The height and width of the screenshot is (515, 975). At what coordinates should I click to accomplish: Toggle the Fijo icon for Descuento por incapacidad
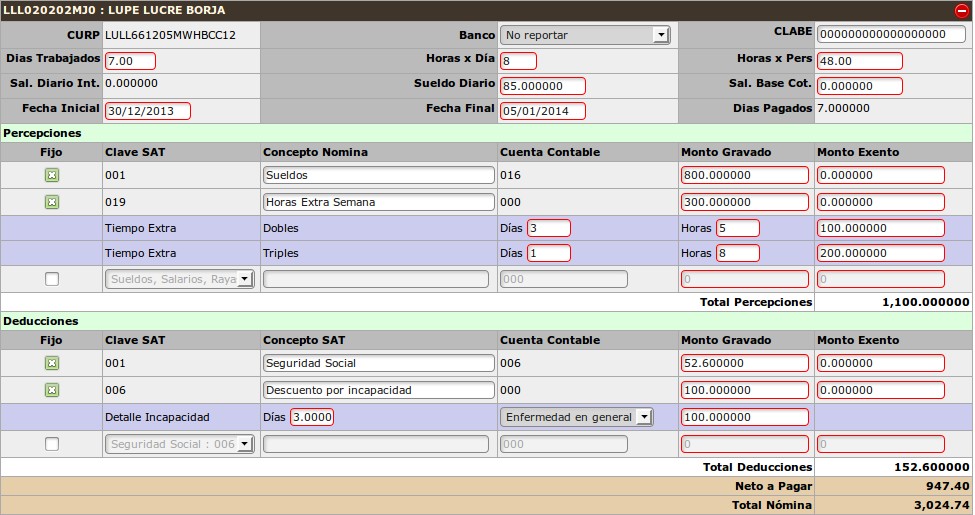52,390
